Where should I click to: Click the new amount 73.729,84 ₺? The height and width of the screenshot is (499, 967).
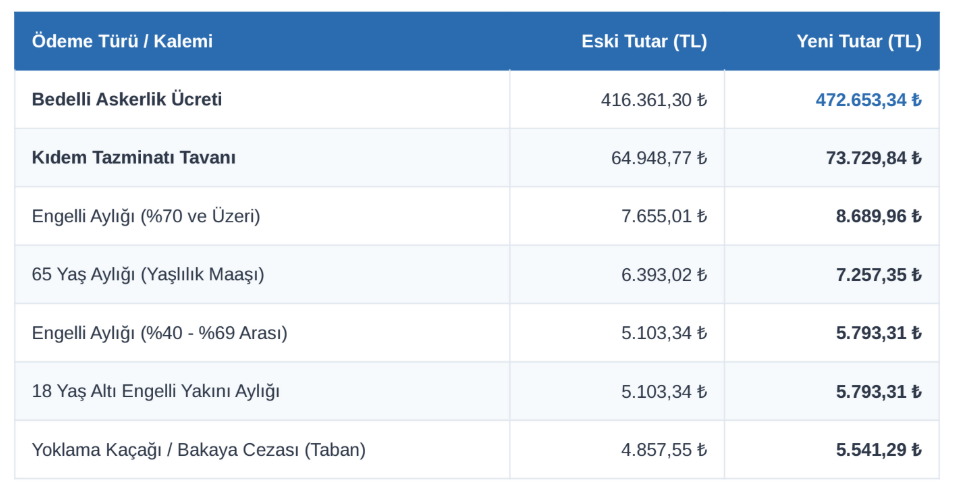click(874, 158)
